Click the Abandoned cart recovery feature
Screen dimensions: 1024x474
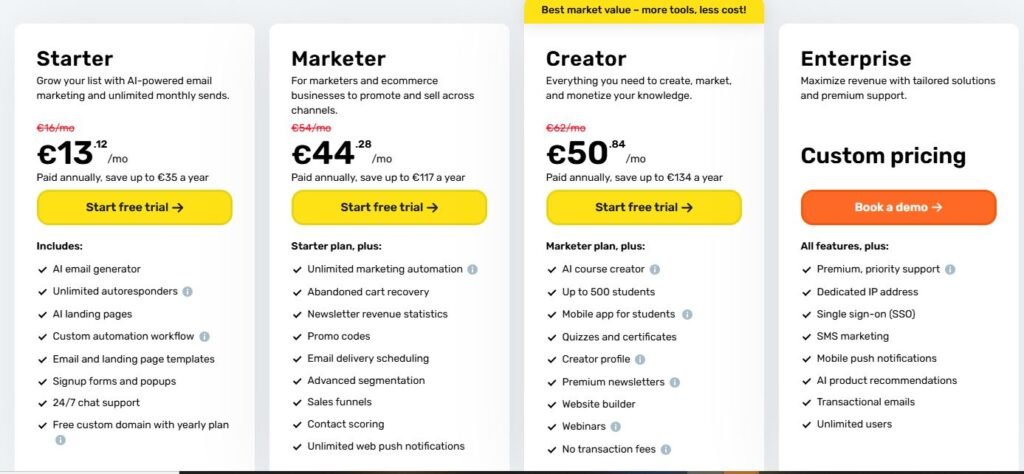pos(368,292)
